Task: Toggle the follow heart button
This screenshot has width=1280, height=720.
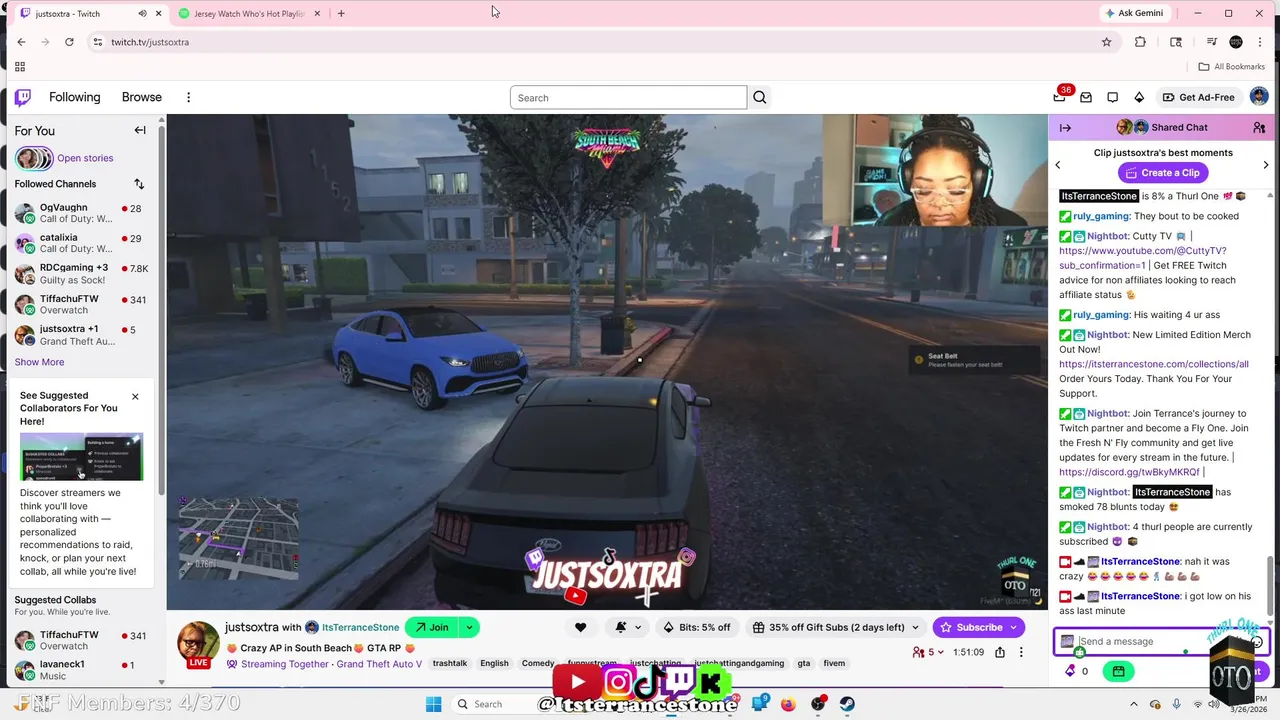Action: click(x=580, y=627)
